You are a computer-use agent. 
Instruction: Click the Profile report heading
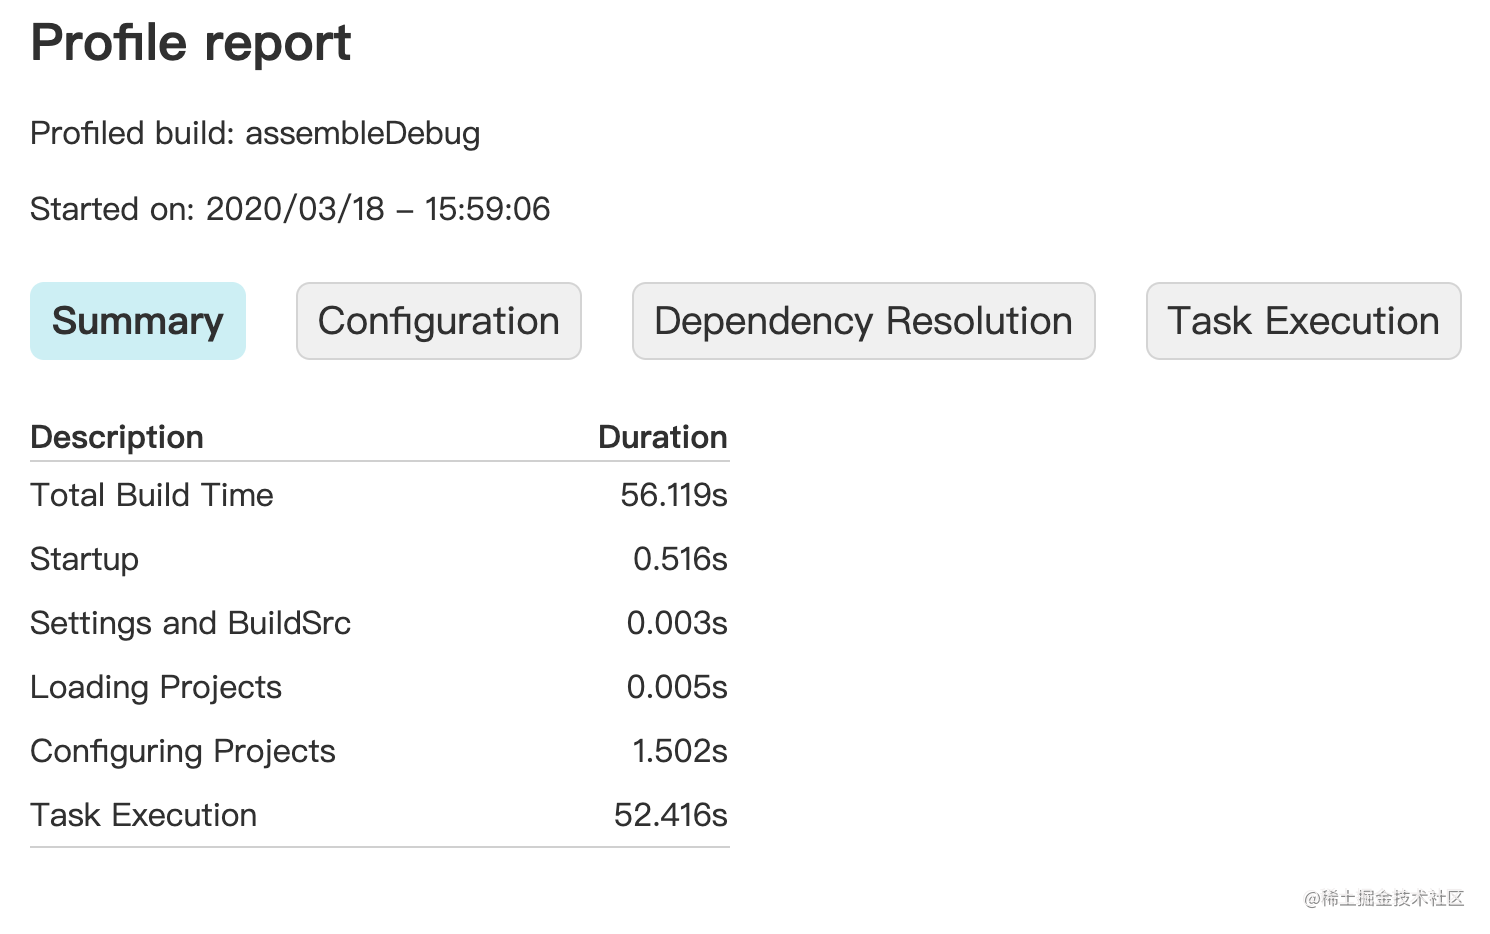(x=191, y=43)
